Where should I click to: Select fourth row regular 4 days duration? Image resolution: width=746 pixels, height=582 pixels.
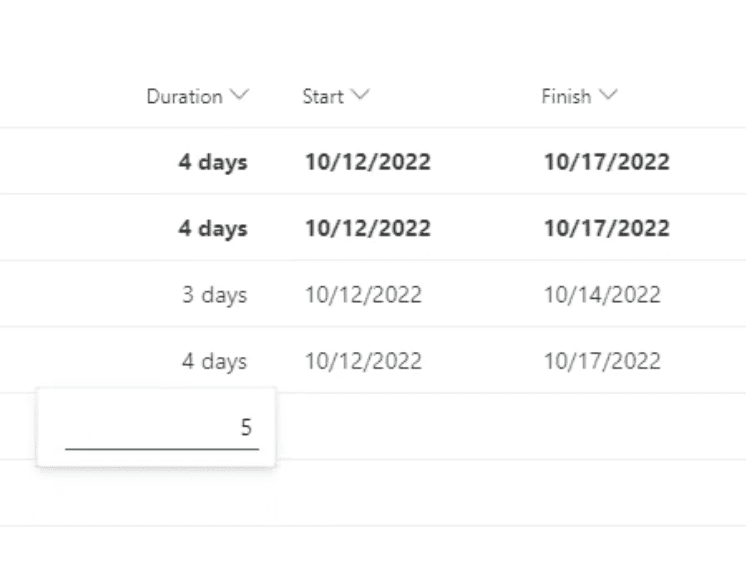pos(215,361)
